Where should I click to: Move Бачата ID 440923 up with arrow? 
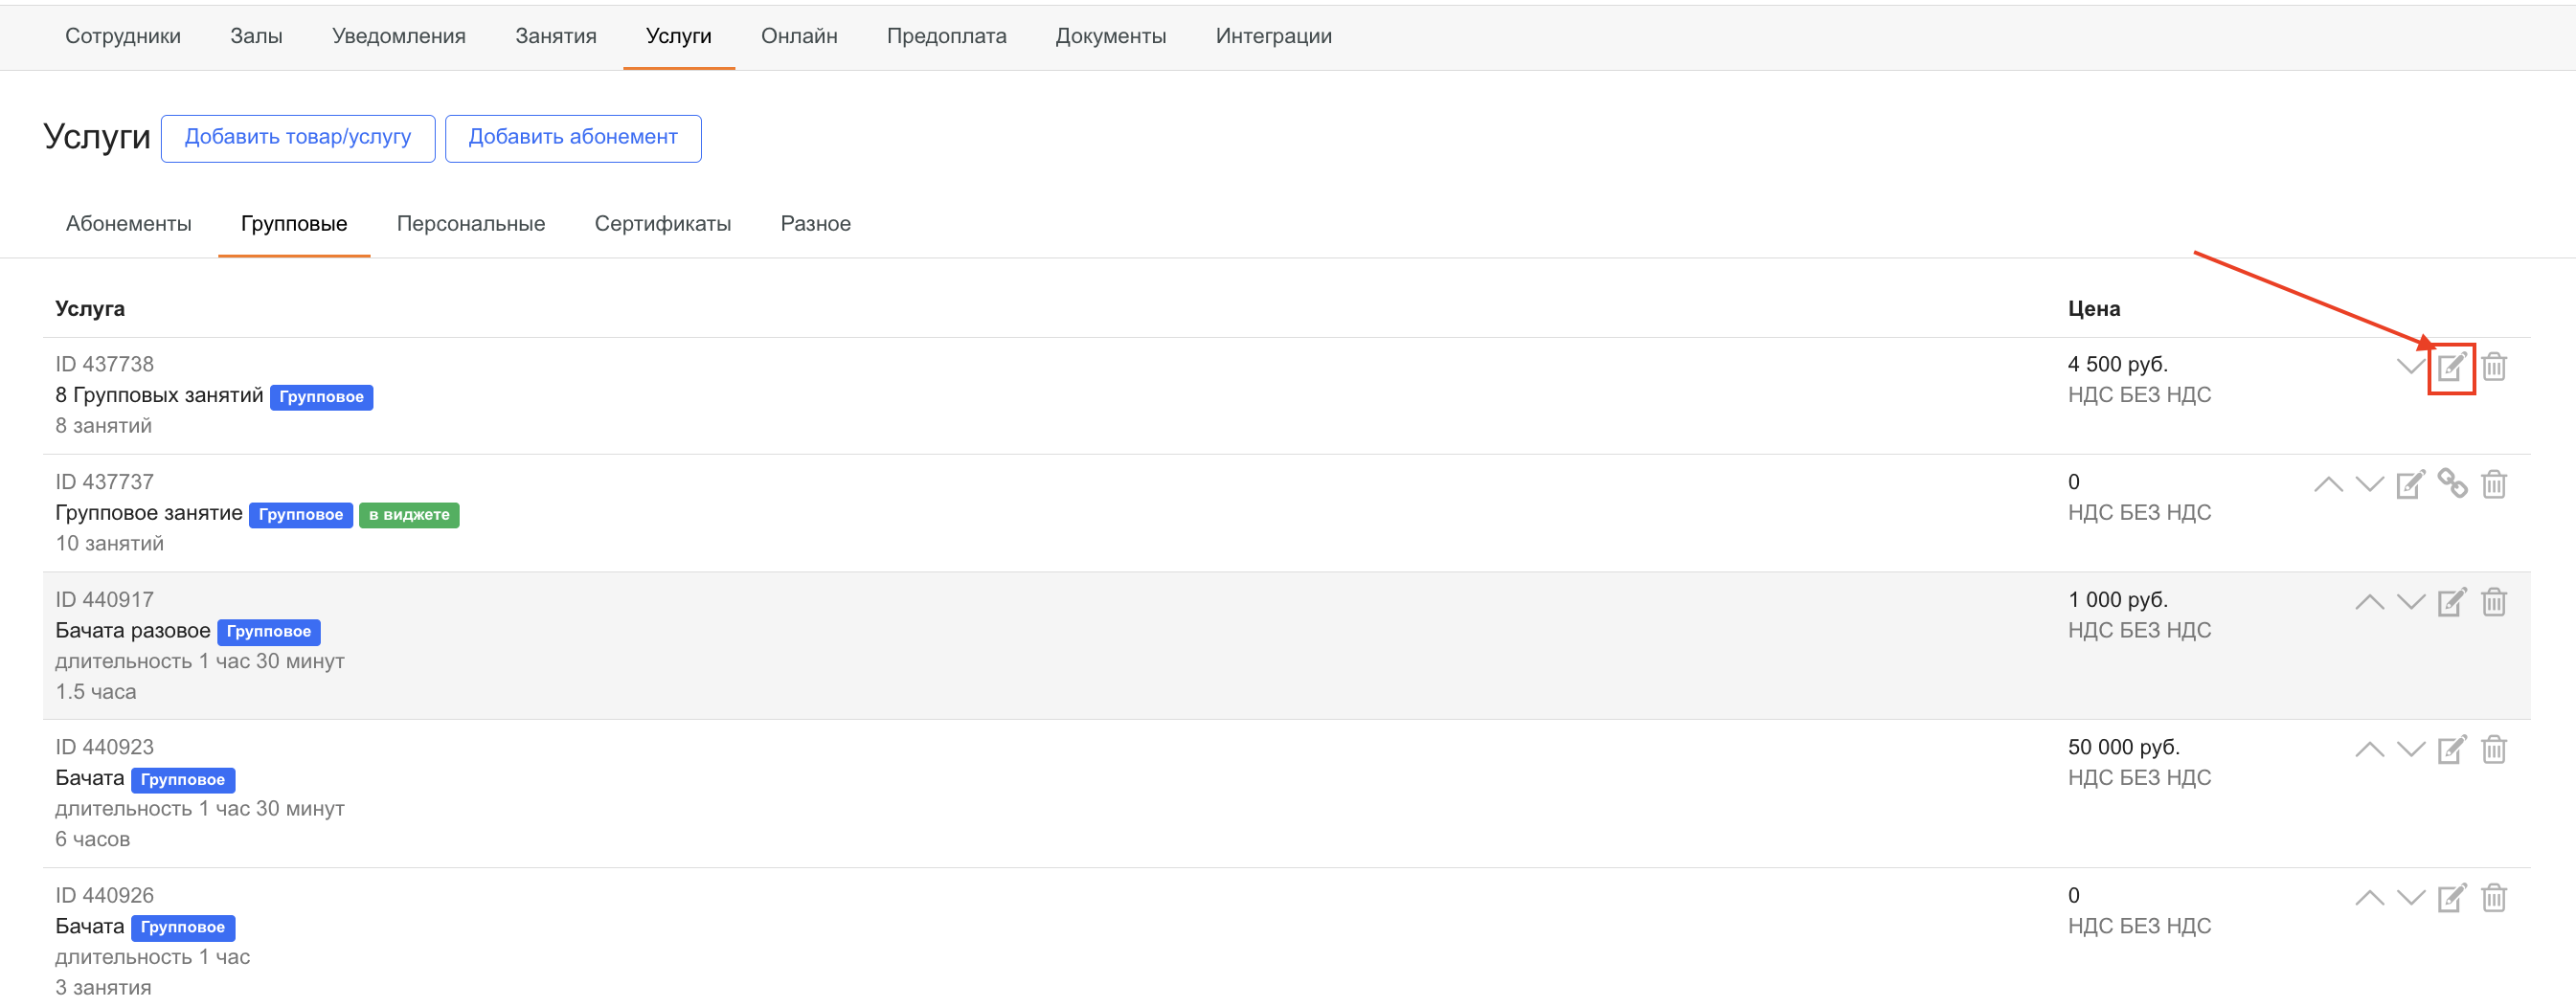[2369, 750]
